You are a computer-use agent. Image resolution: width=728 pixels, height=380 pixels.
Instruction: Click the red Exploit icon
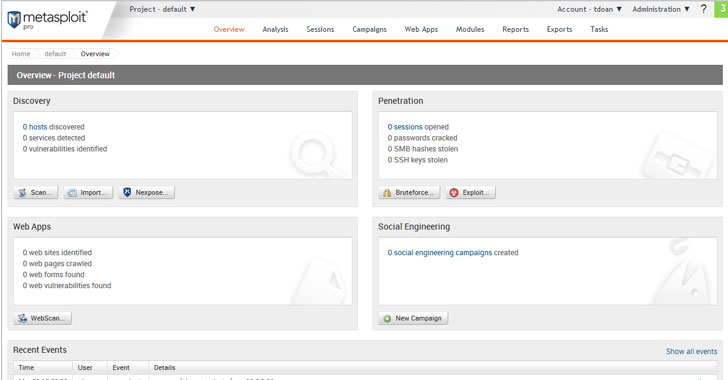pyautogui.click(x=454, y=192)
